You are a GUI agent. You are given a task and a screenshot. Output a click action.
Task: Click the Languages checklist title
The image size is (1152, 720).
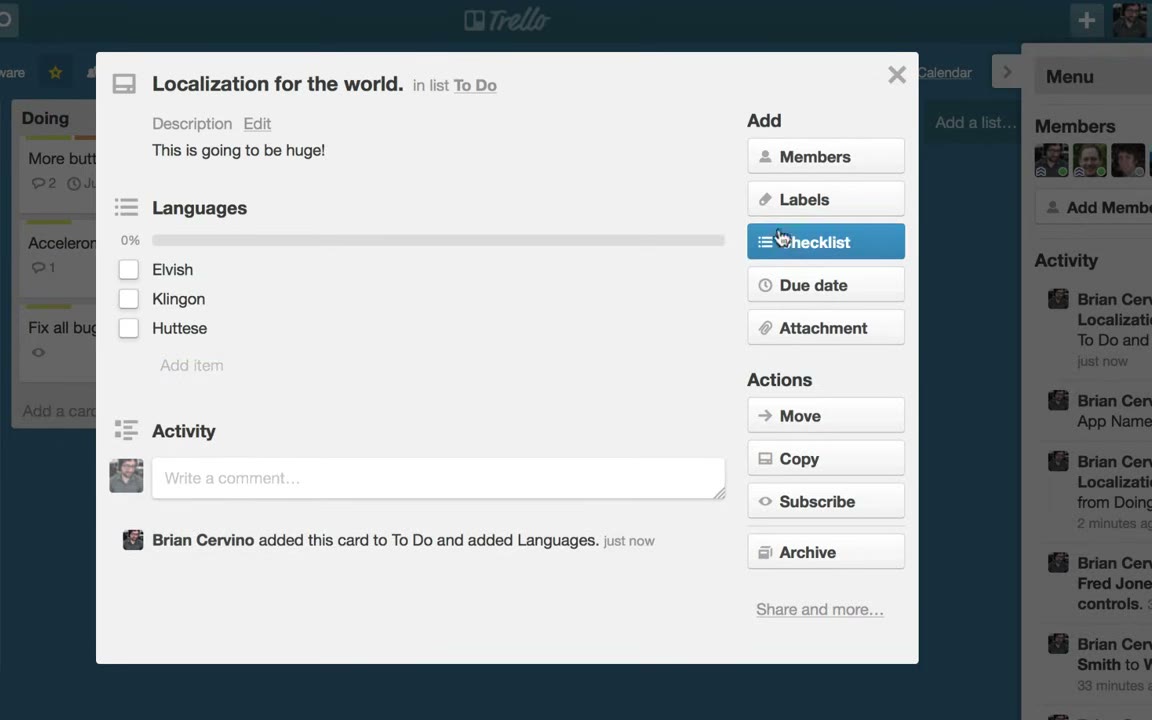point(199,208)
